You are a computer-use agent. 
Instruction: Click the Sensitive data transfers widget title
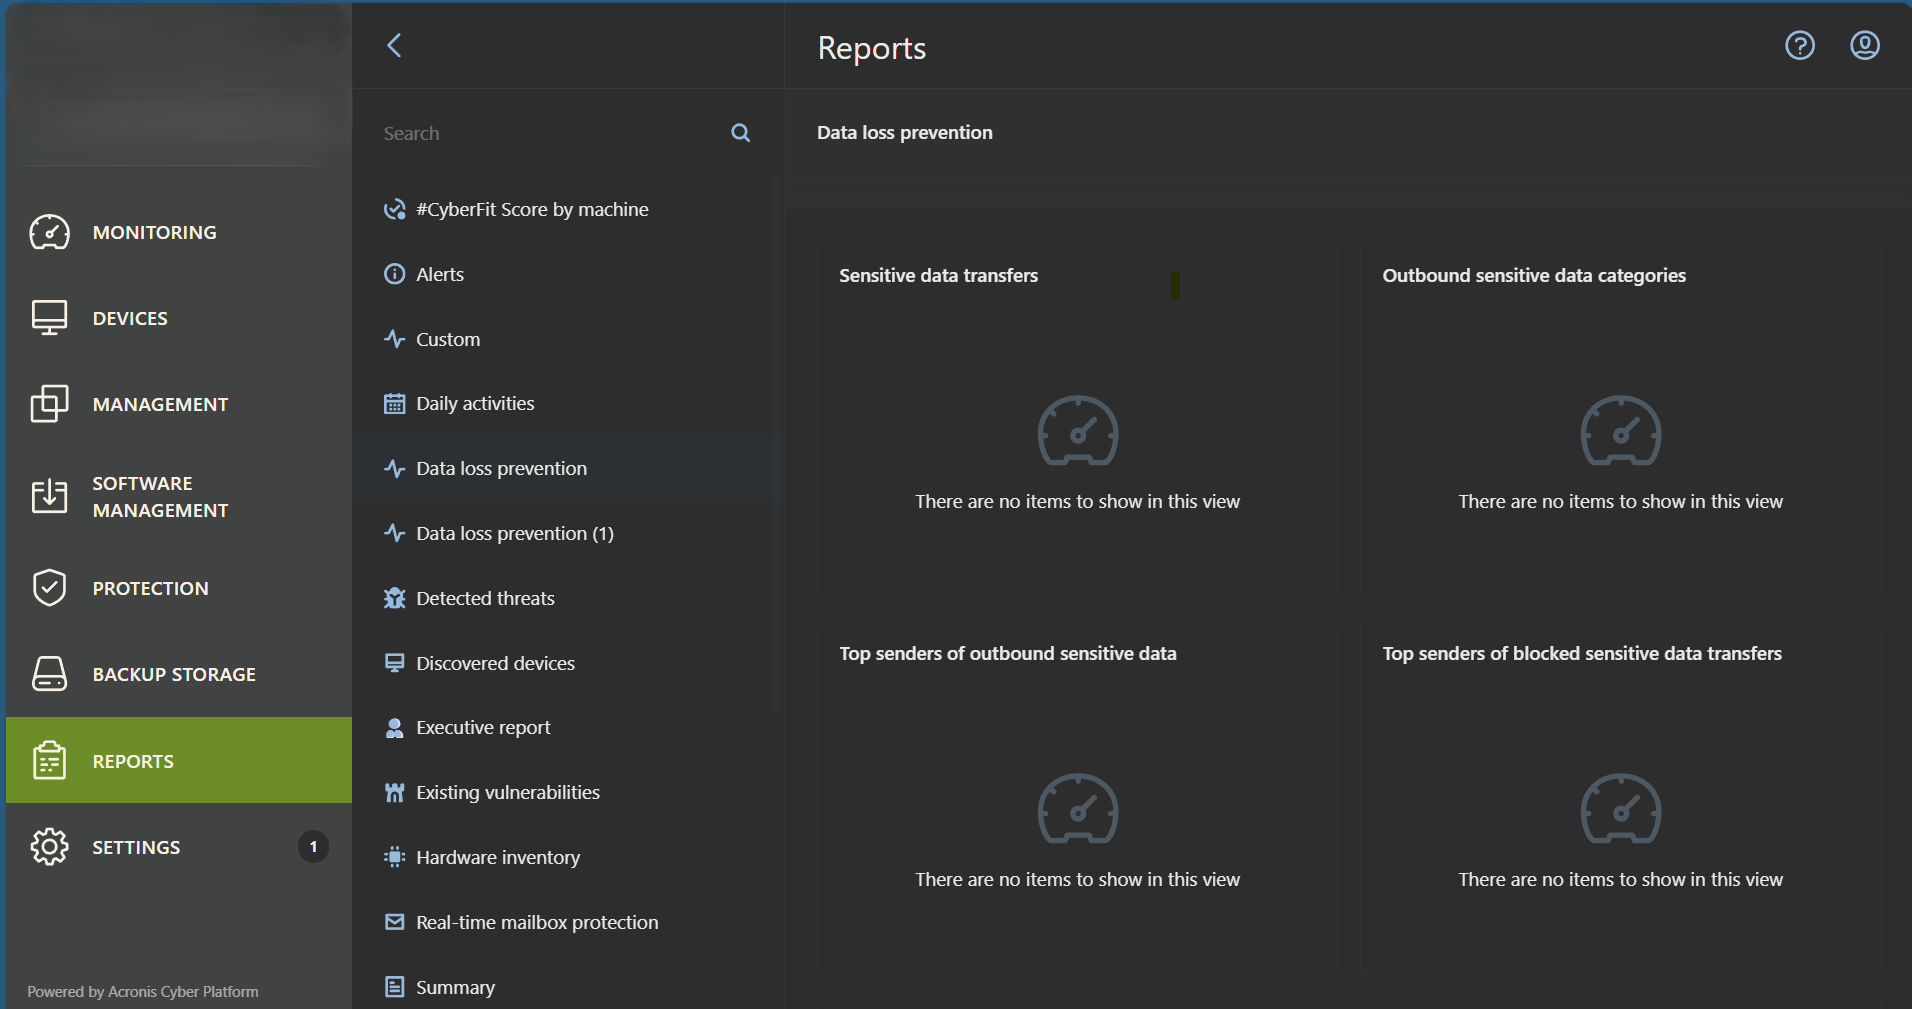938,275
